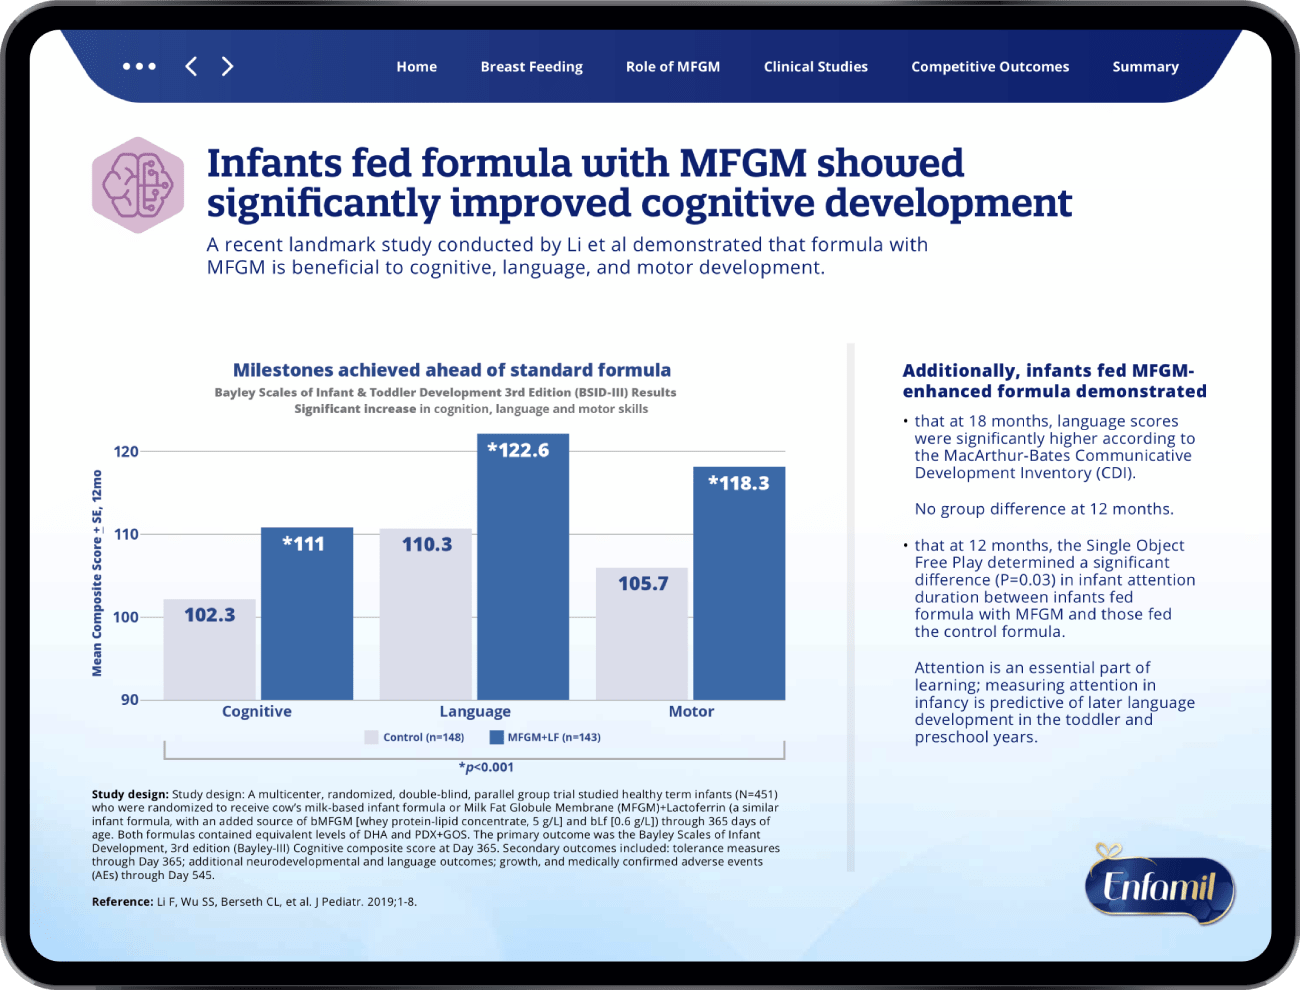1300x990 pixels.
Task: Click the Enfamil logo
Action: coord(1160,885)
